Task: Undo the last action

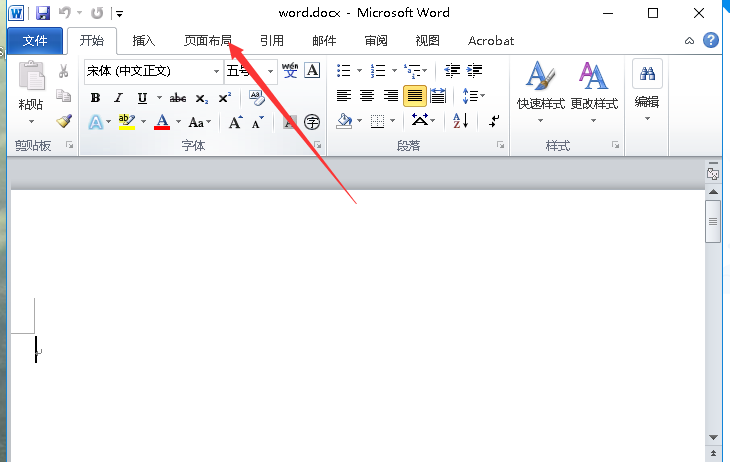Action: 65,13
